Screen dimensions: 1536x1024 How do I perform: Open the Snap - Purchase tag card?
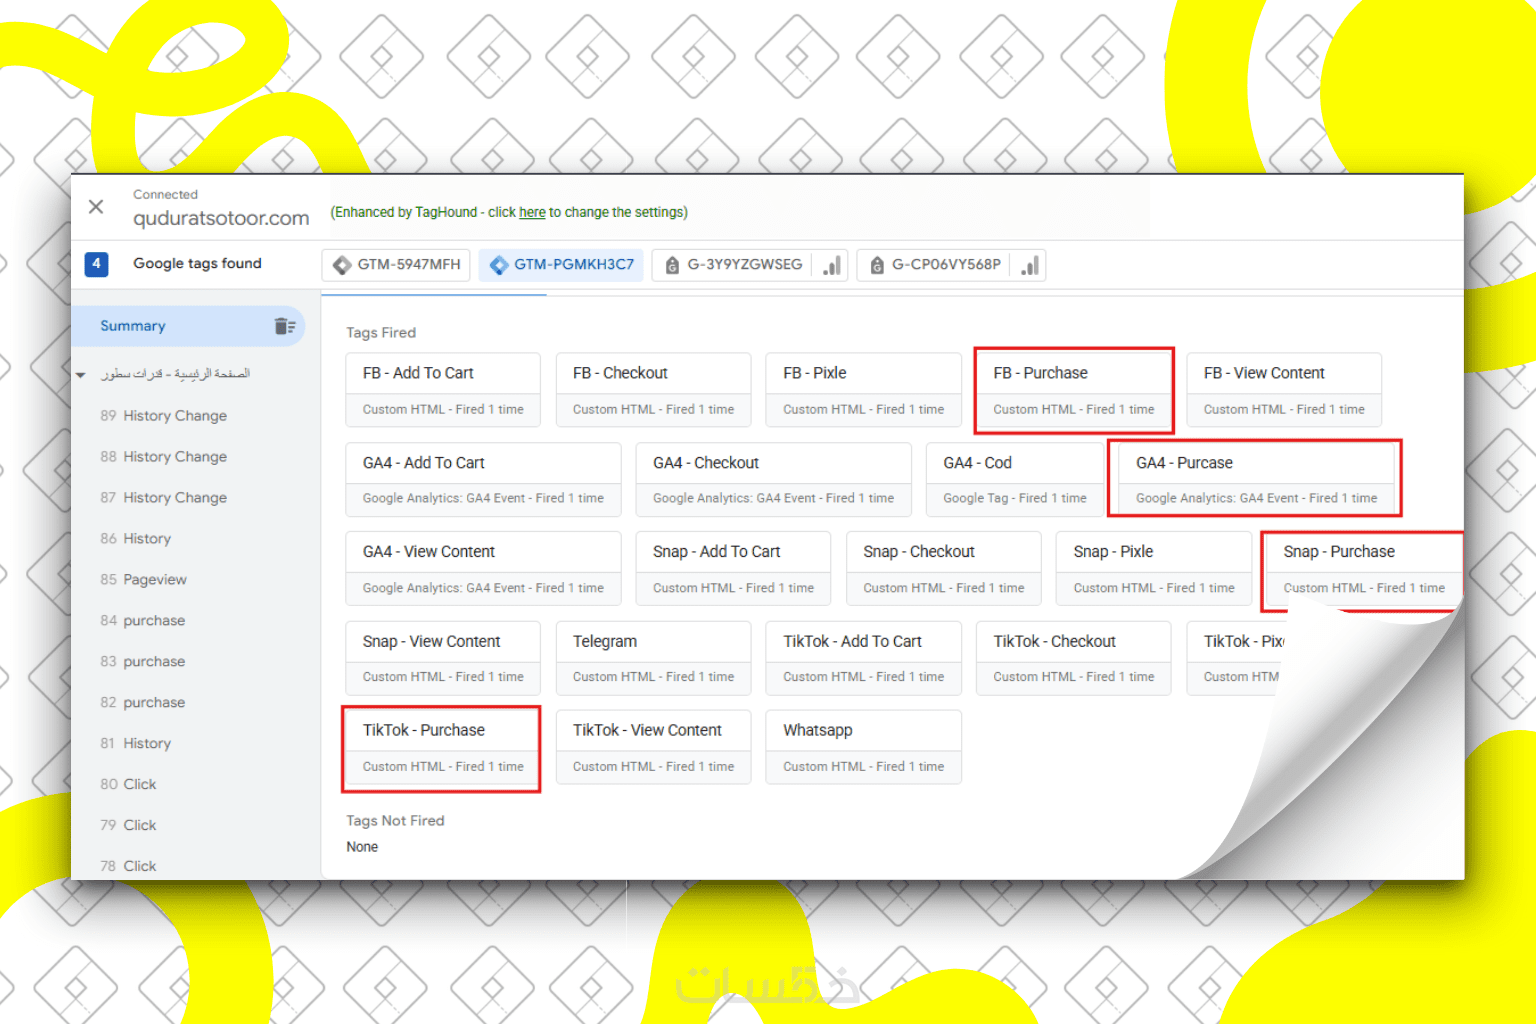point(1362,570)
